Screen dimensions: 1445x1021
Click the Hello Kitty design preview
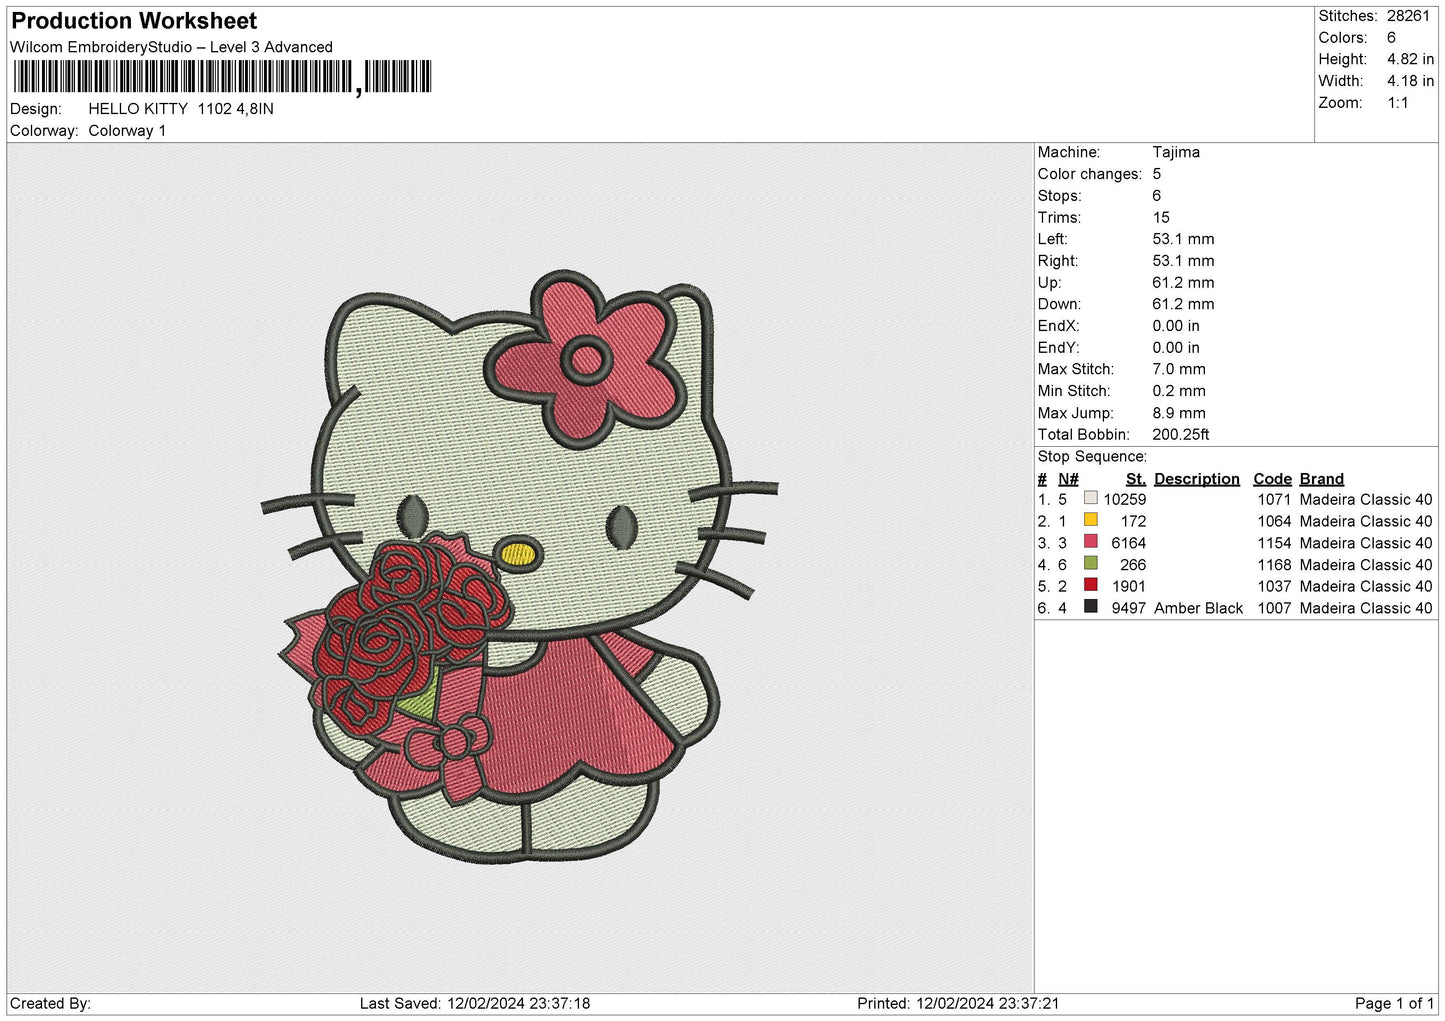(x=519, y=568)
